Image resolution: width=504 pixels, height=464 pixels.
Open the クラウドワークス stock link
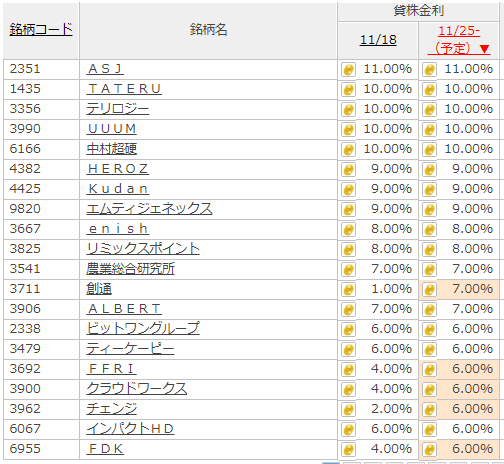pos(137,389)
